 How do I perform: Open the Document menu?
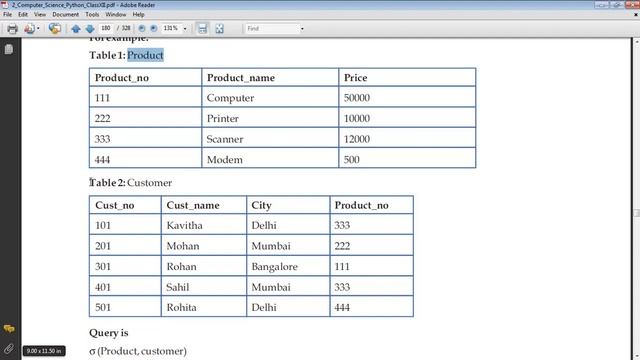[x=65, y=14]
